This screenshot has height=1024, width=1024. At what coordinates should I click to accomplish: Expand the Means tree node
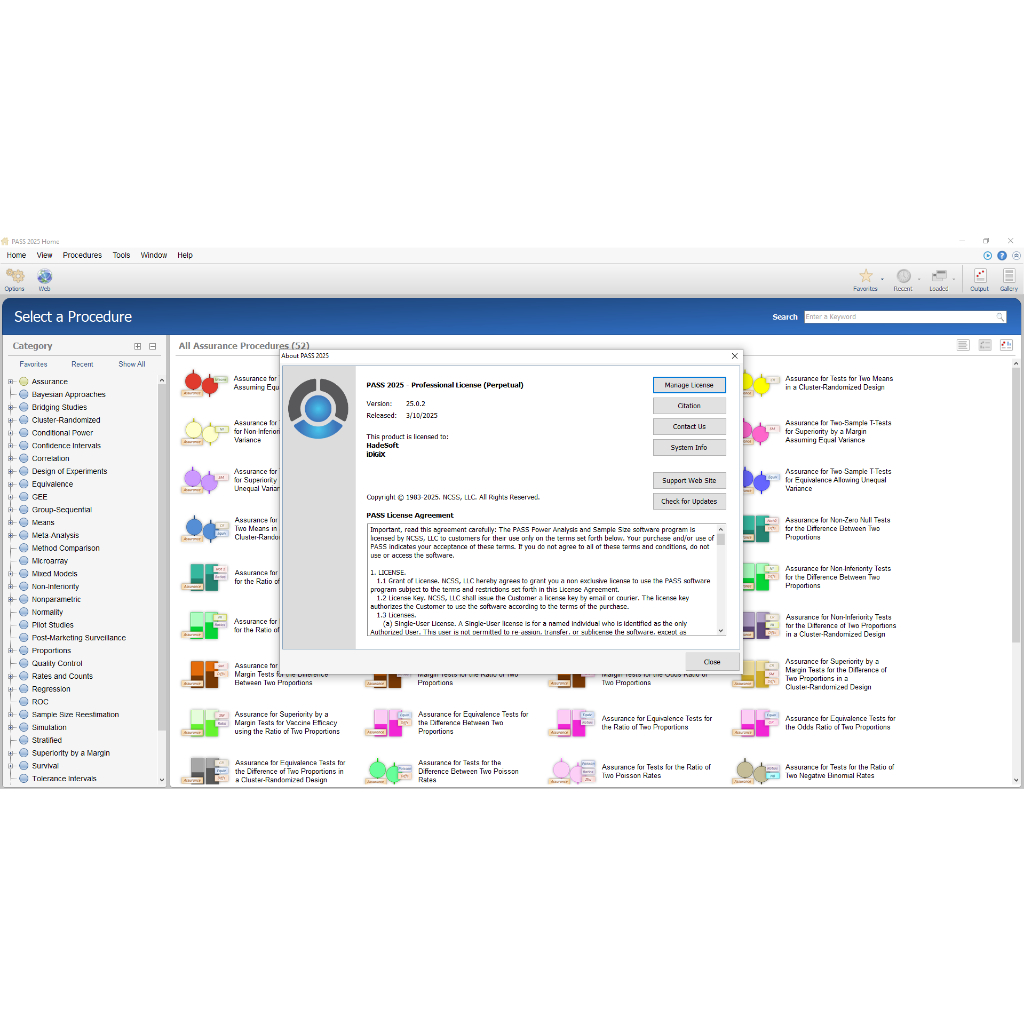[x=10, y=522]
